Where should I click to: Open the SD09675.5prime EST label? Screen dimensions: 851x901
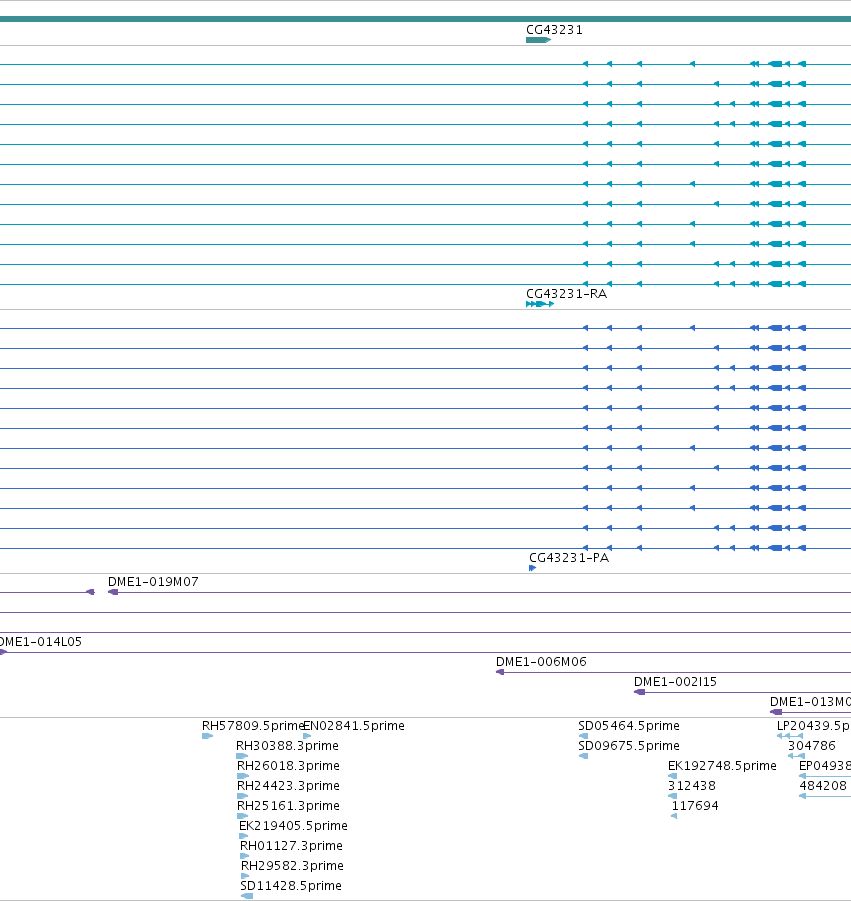coord(629,746)
